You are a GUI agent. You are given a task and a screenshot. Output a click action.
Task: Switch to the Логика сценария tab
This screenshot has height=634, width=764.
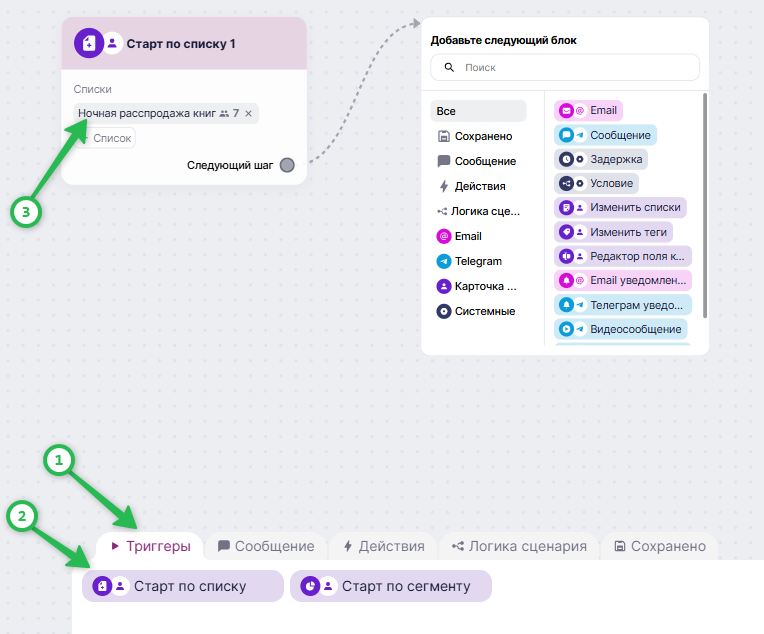click(x=519, y=546)
